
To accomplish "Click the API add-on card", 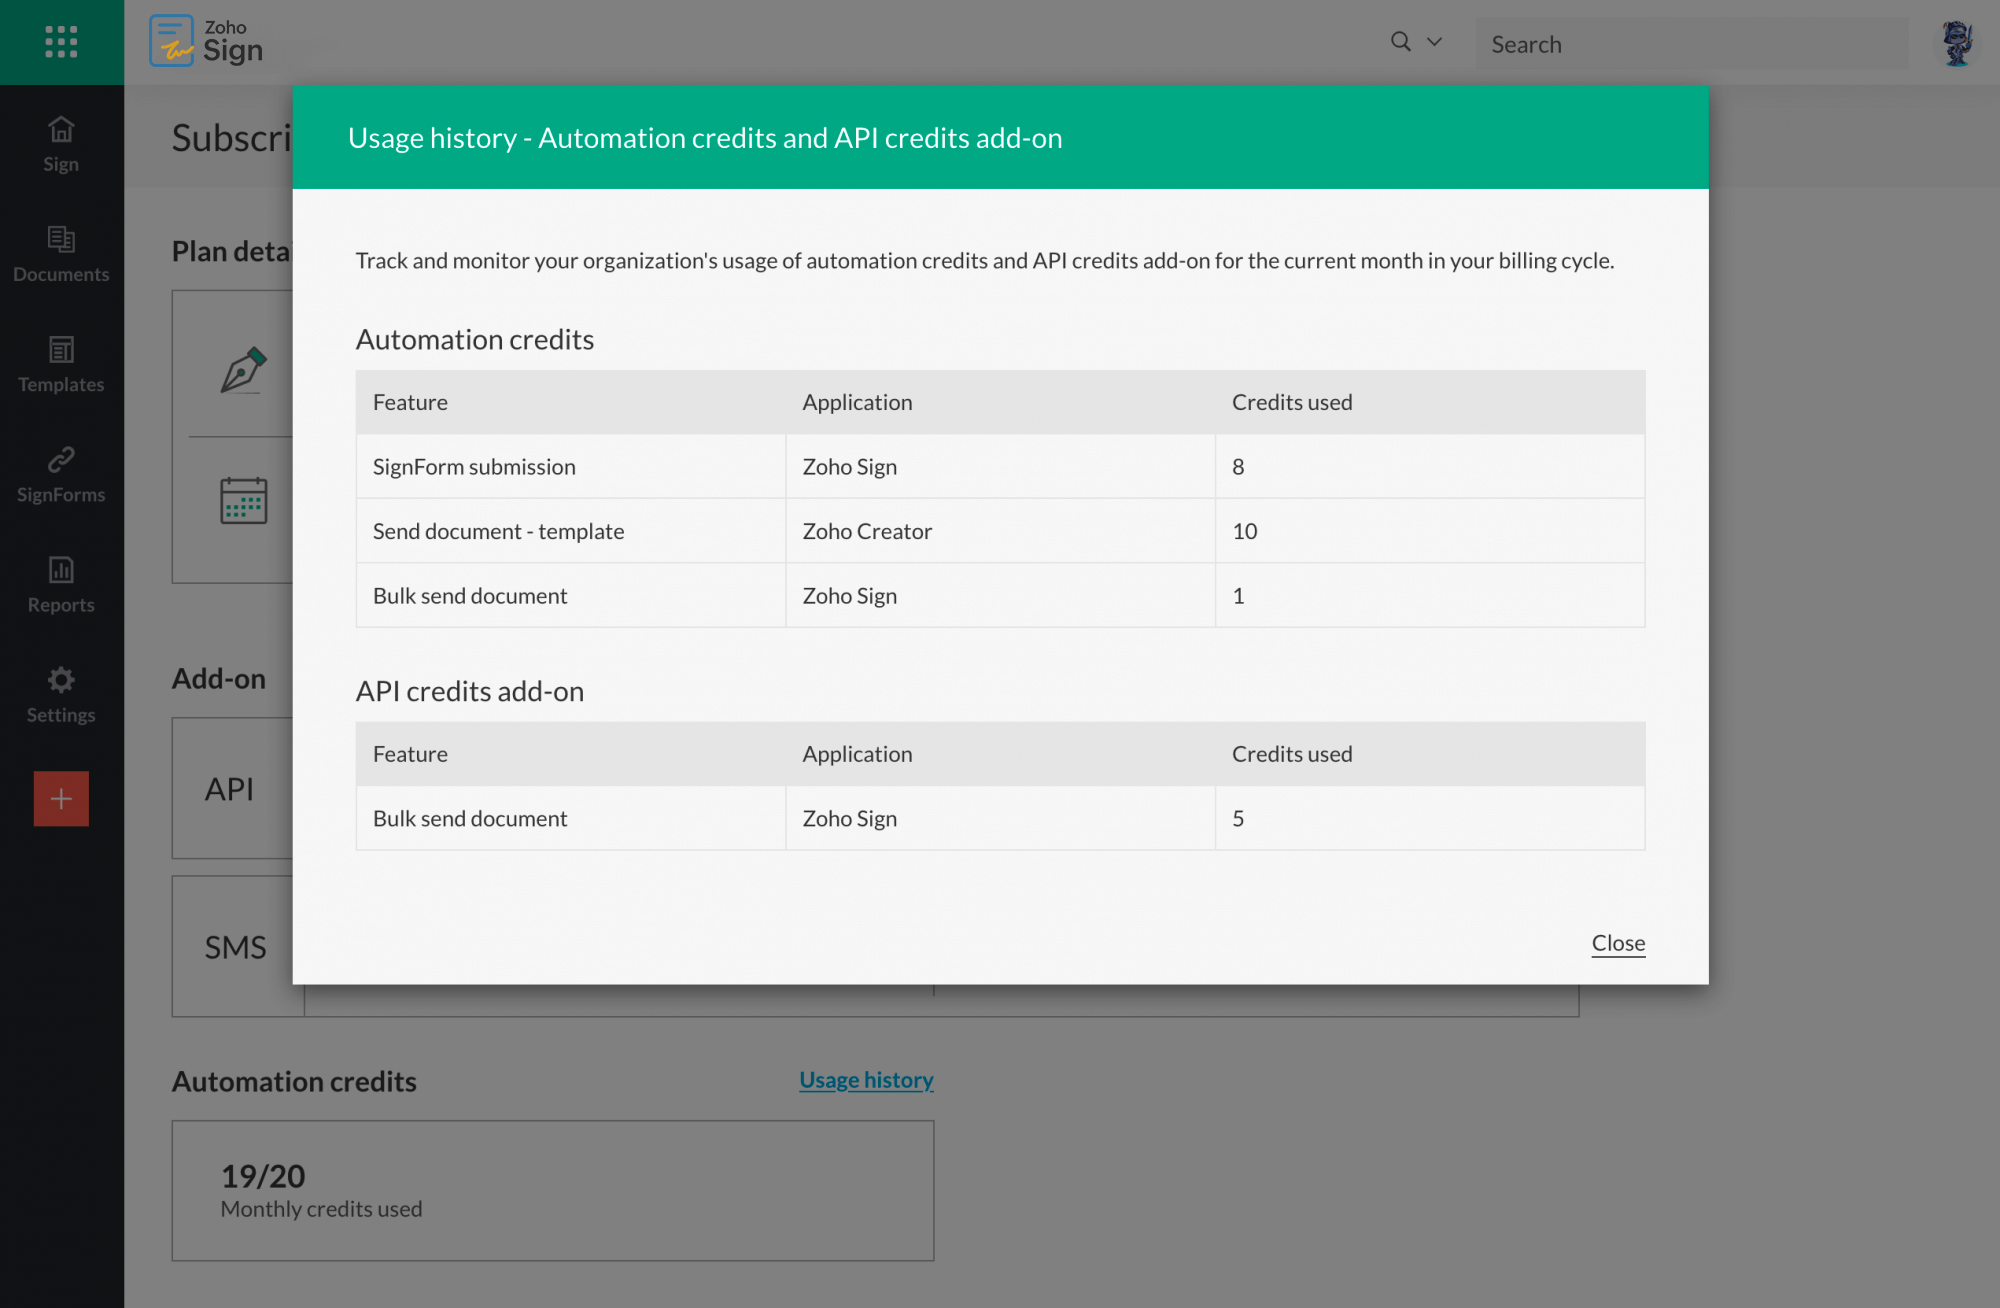I will 233,788.
